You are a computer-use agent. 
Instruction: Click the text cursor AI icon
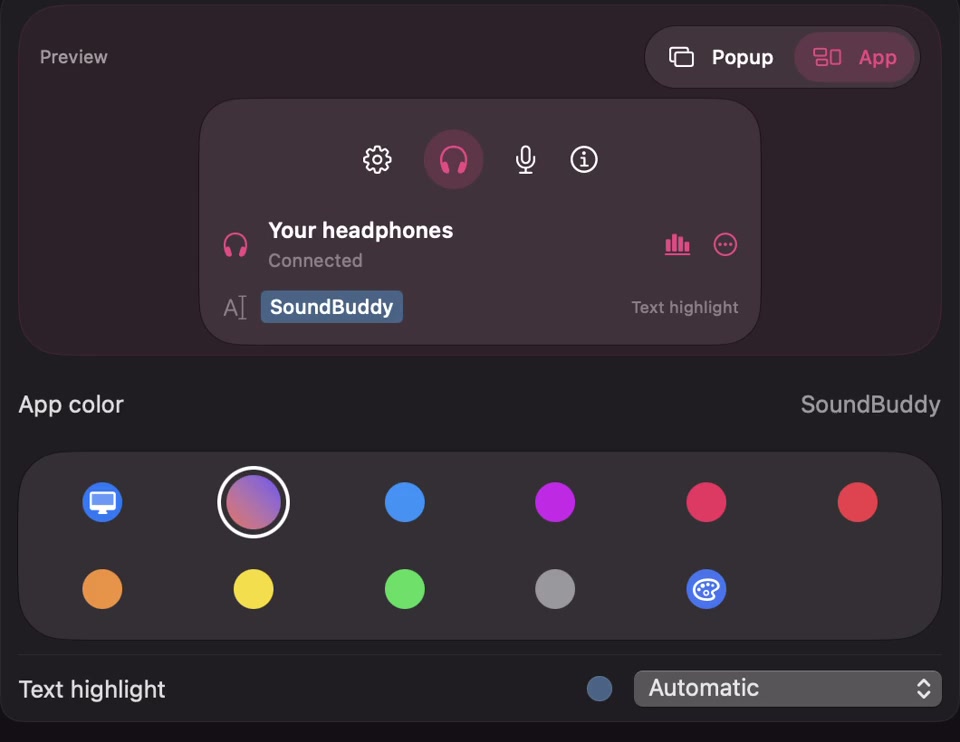click(235, 307)
